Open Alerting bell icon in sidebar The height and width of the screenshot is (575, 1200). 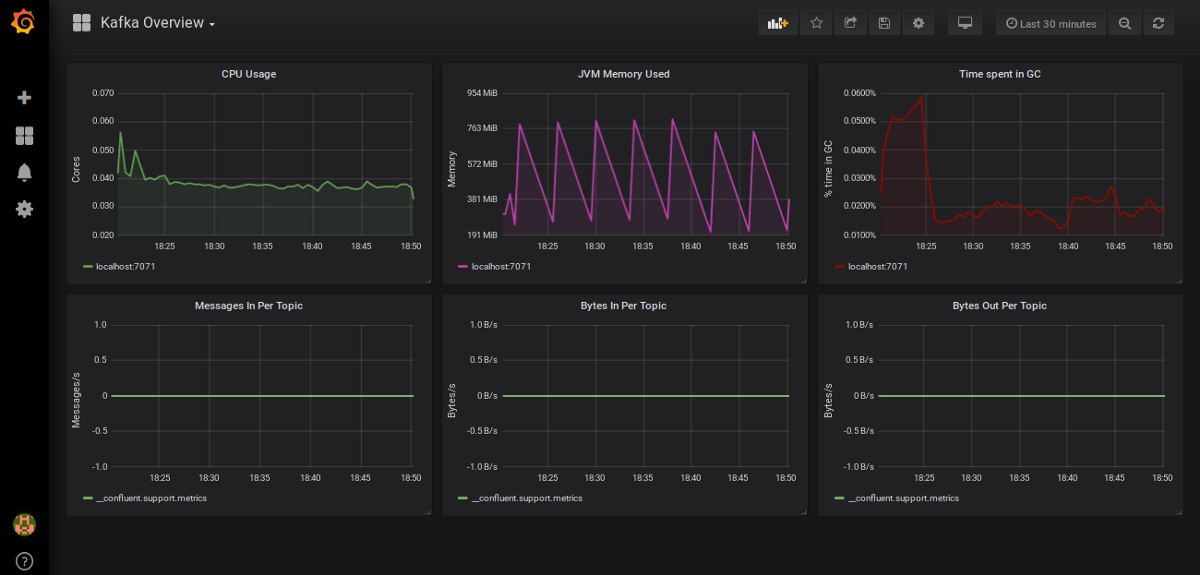tap(24, 172)
